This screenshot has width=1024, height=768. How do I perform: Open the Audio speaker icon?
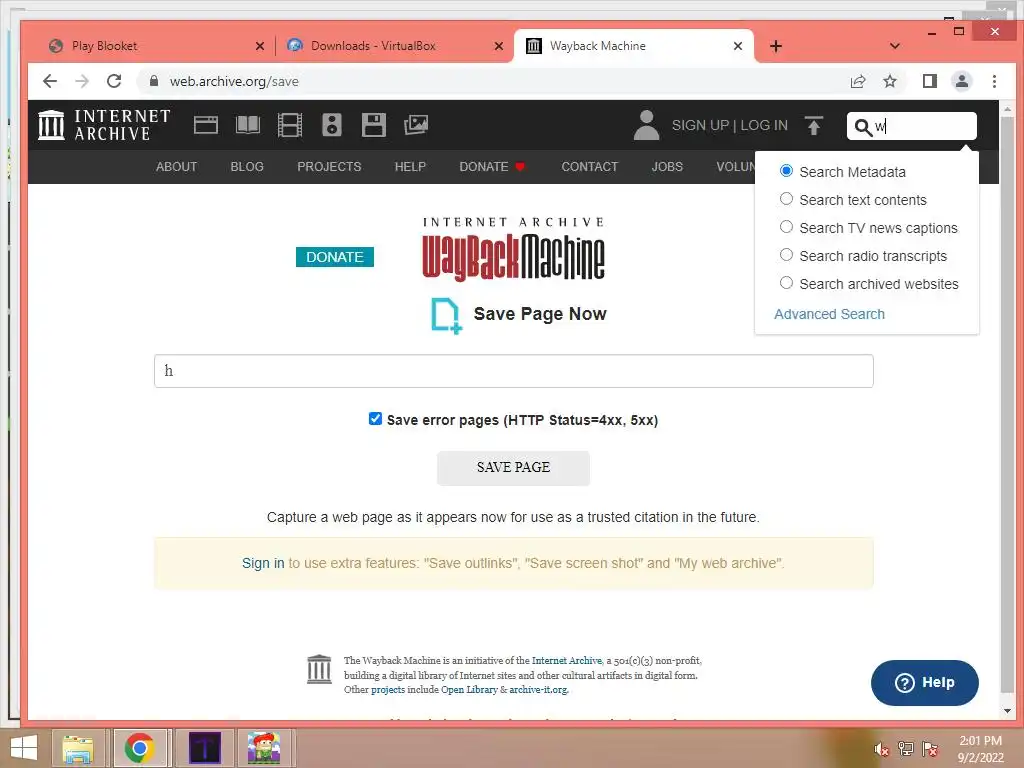click(x=332, y=125)
